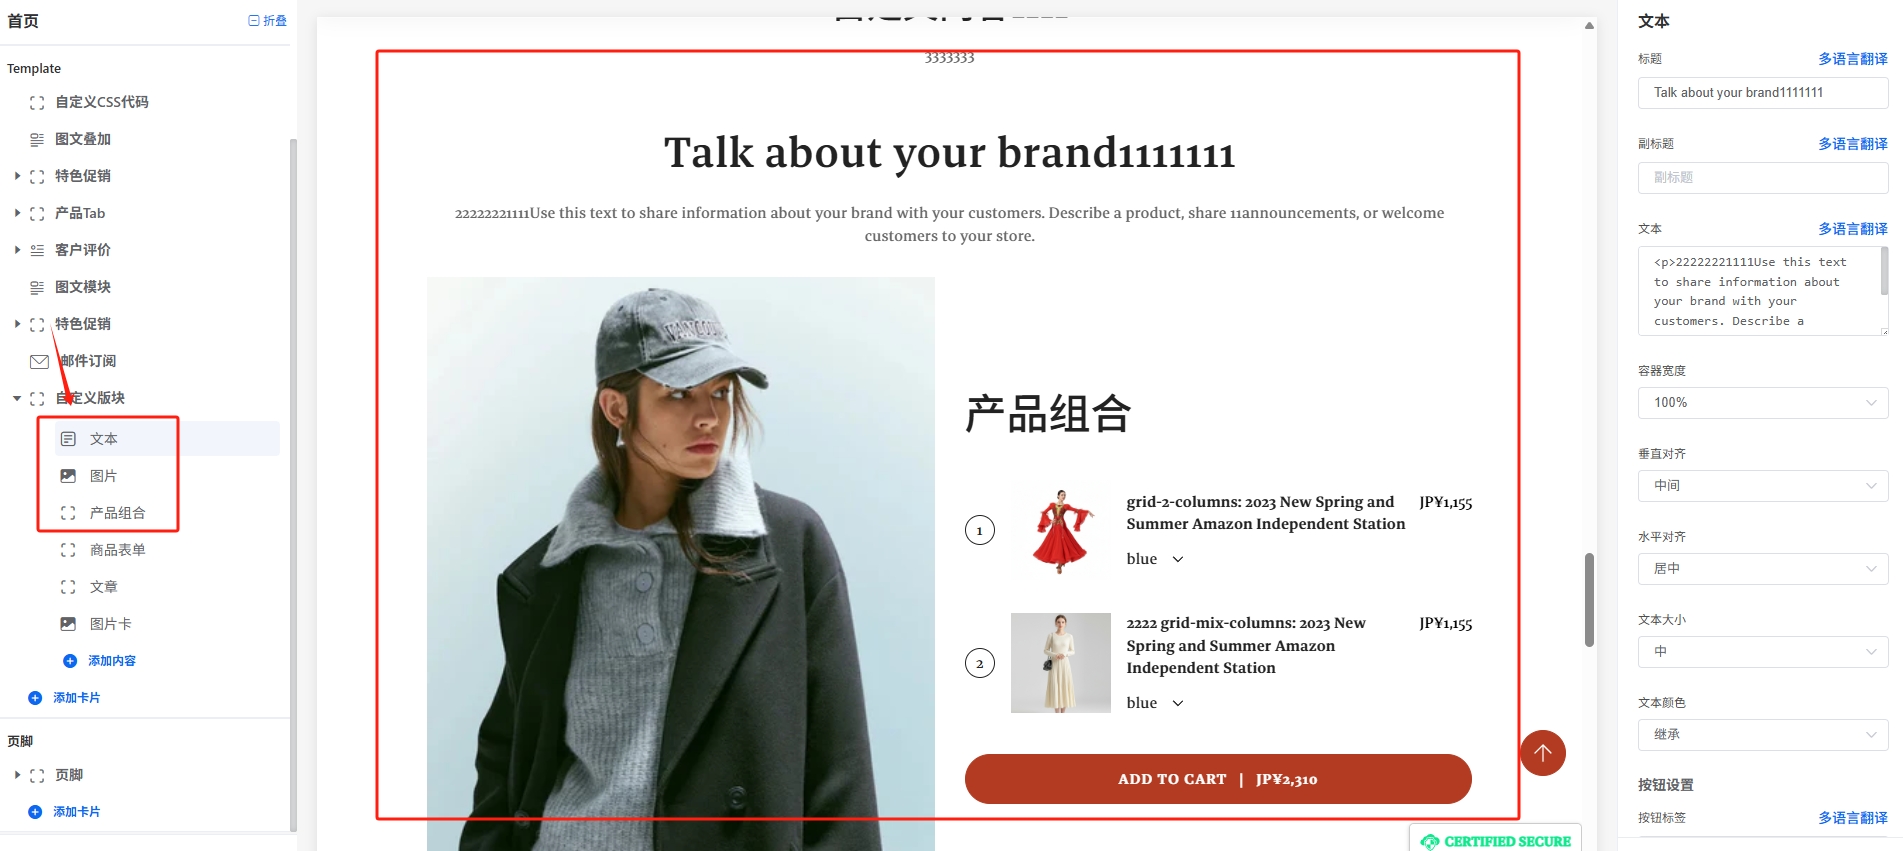Click 多语言翻译 link next to 标题
The height and width of the screenshot is (851, 1903).
coord(1852,59)
